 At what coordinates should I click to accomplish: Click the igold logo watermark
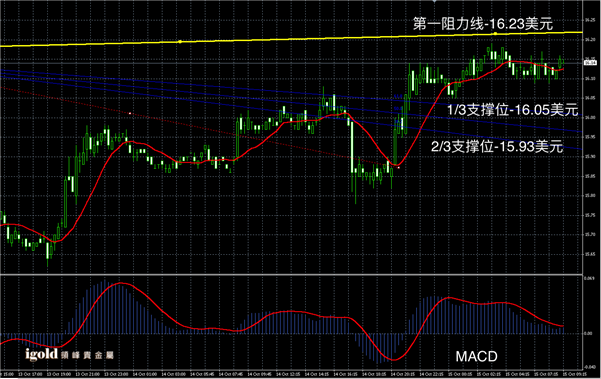tap(70, 354)
